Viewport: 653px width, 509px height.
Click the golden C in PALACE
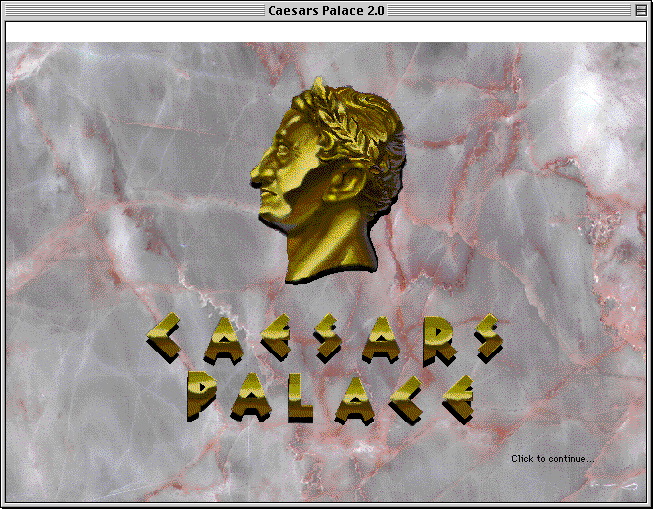[408, 397]
